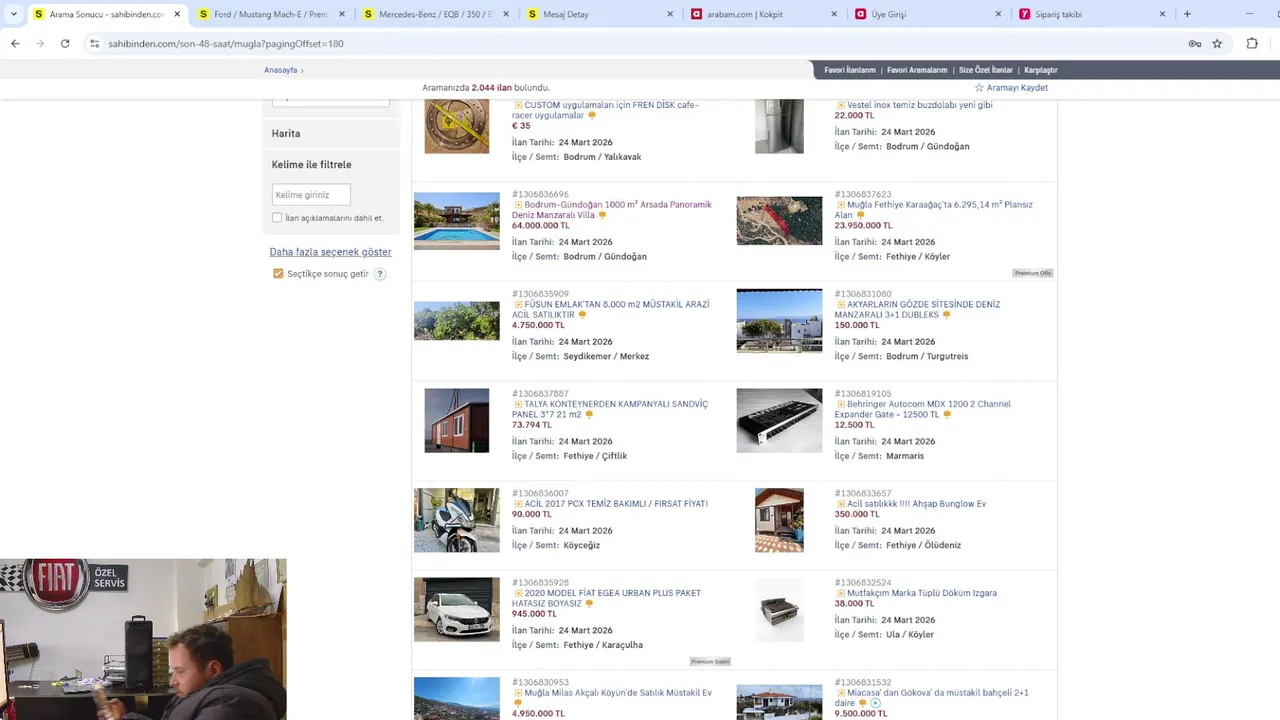Toggle İlan açıklamalarını dahil et checkbox

tap(277, 218)
